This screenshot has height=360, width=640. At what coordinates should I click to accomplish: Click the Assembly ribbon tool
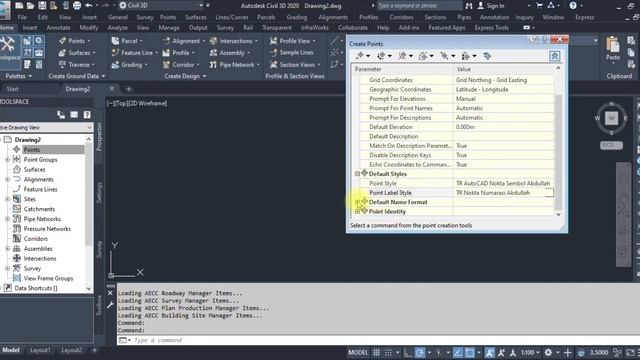[x=229, y=53]
